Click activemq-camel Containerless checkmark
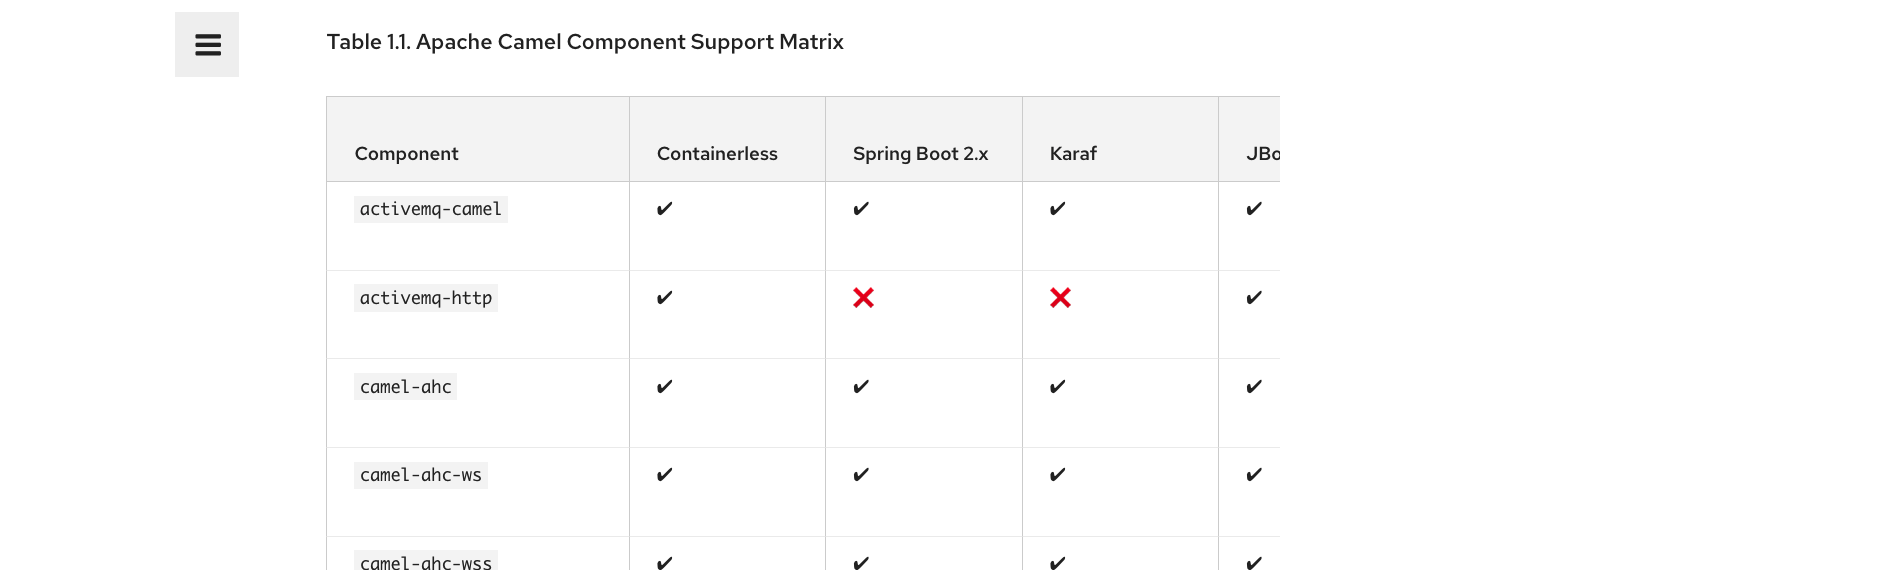Screen dimensions: 1884x570 tap(664, 209)
